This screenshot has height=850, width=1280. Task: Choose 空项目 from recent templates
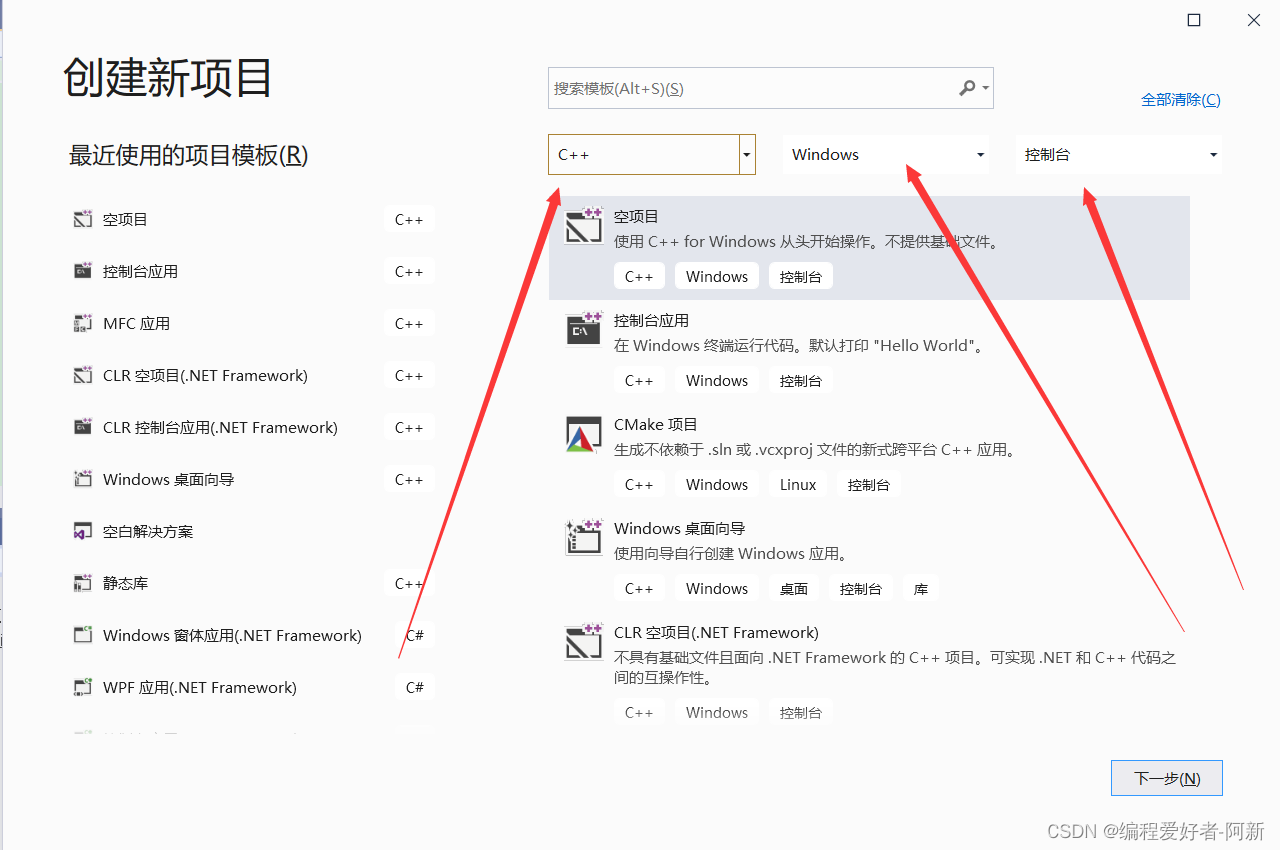coord(254,219)
